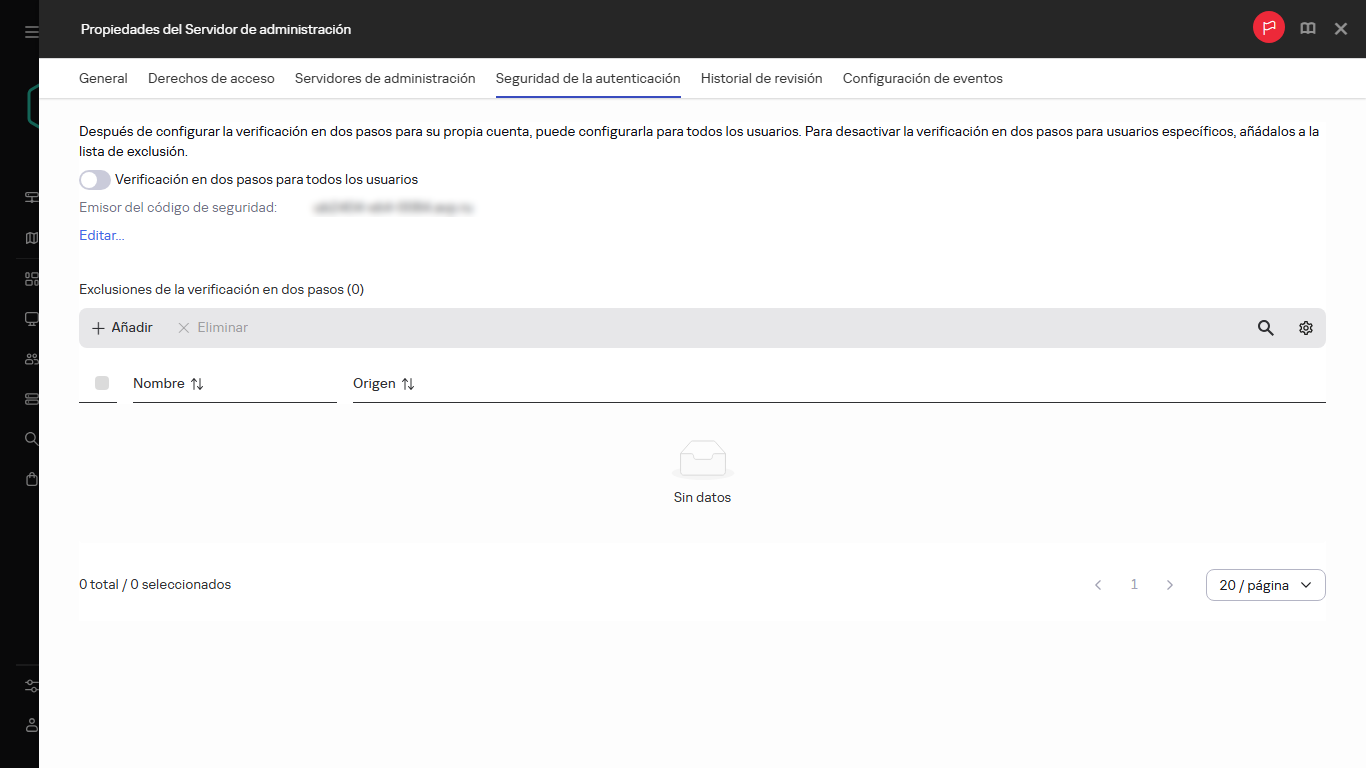Close the server properties panel

1341,29
